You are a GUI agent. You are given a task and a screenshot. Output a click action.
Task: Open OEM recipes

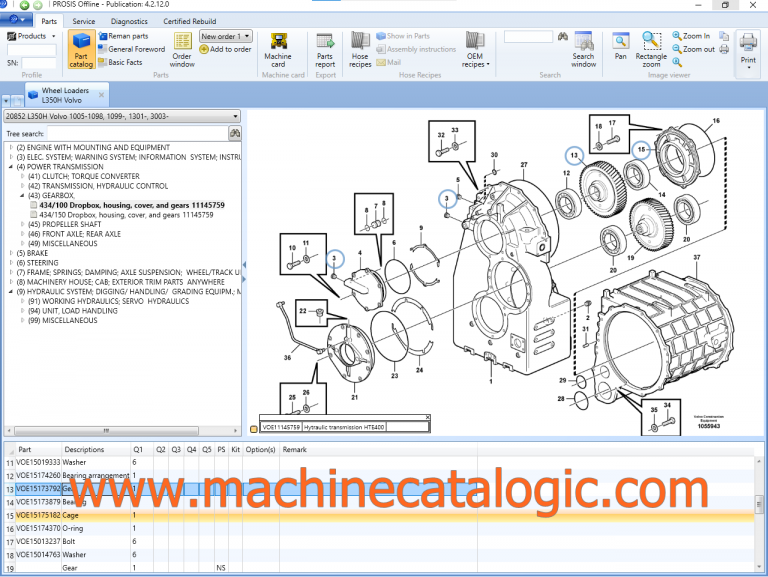click(x=475, y=49)
